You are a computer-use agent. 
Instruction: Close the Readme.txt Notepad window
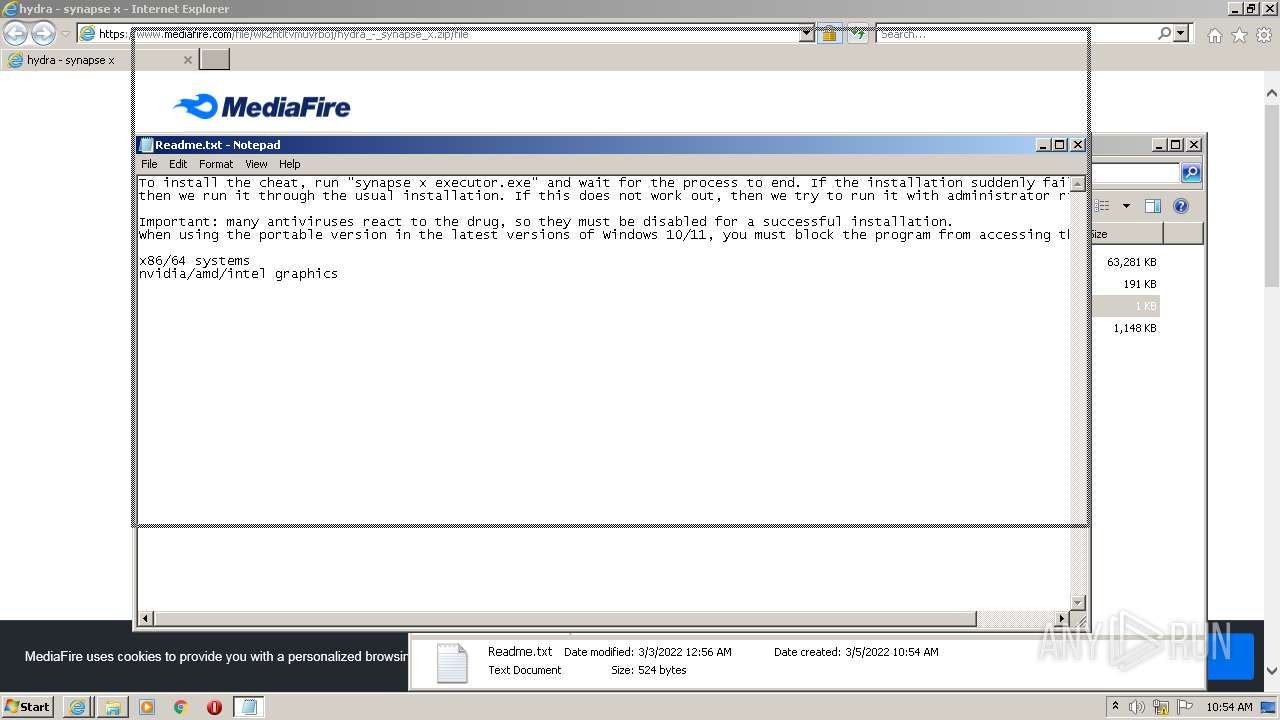(x=1078, y=145)
